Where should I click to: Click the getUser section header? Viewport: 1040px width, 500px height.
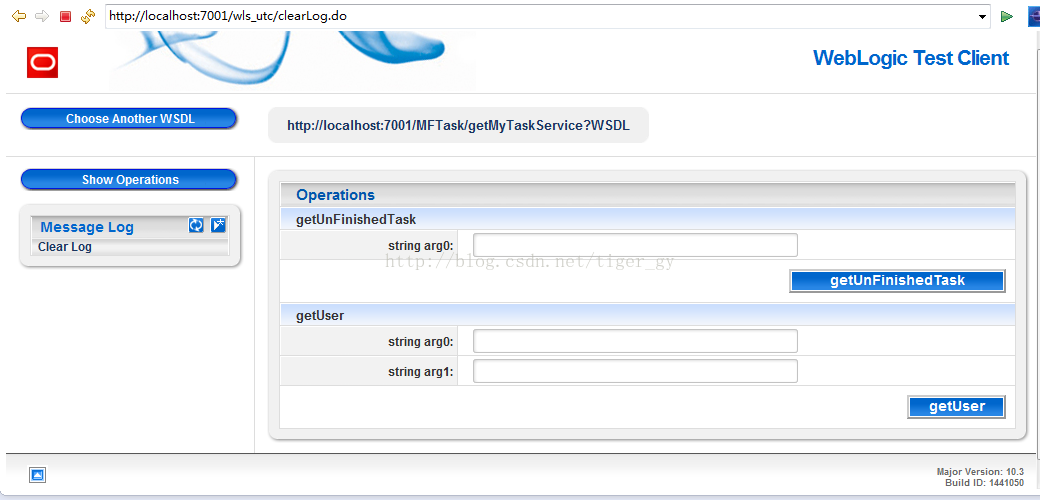tap(647, 316)
